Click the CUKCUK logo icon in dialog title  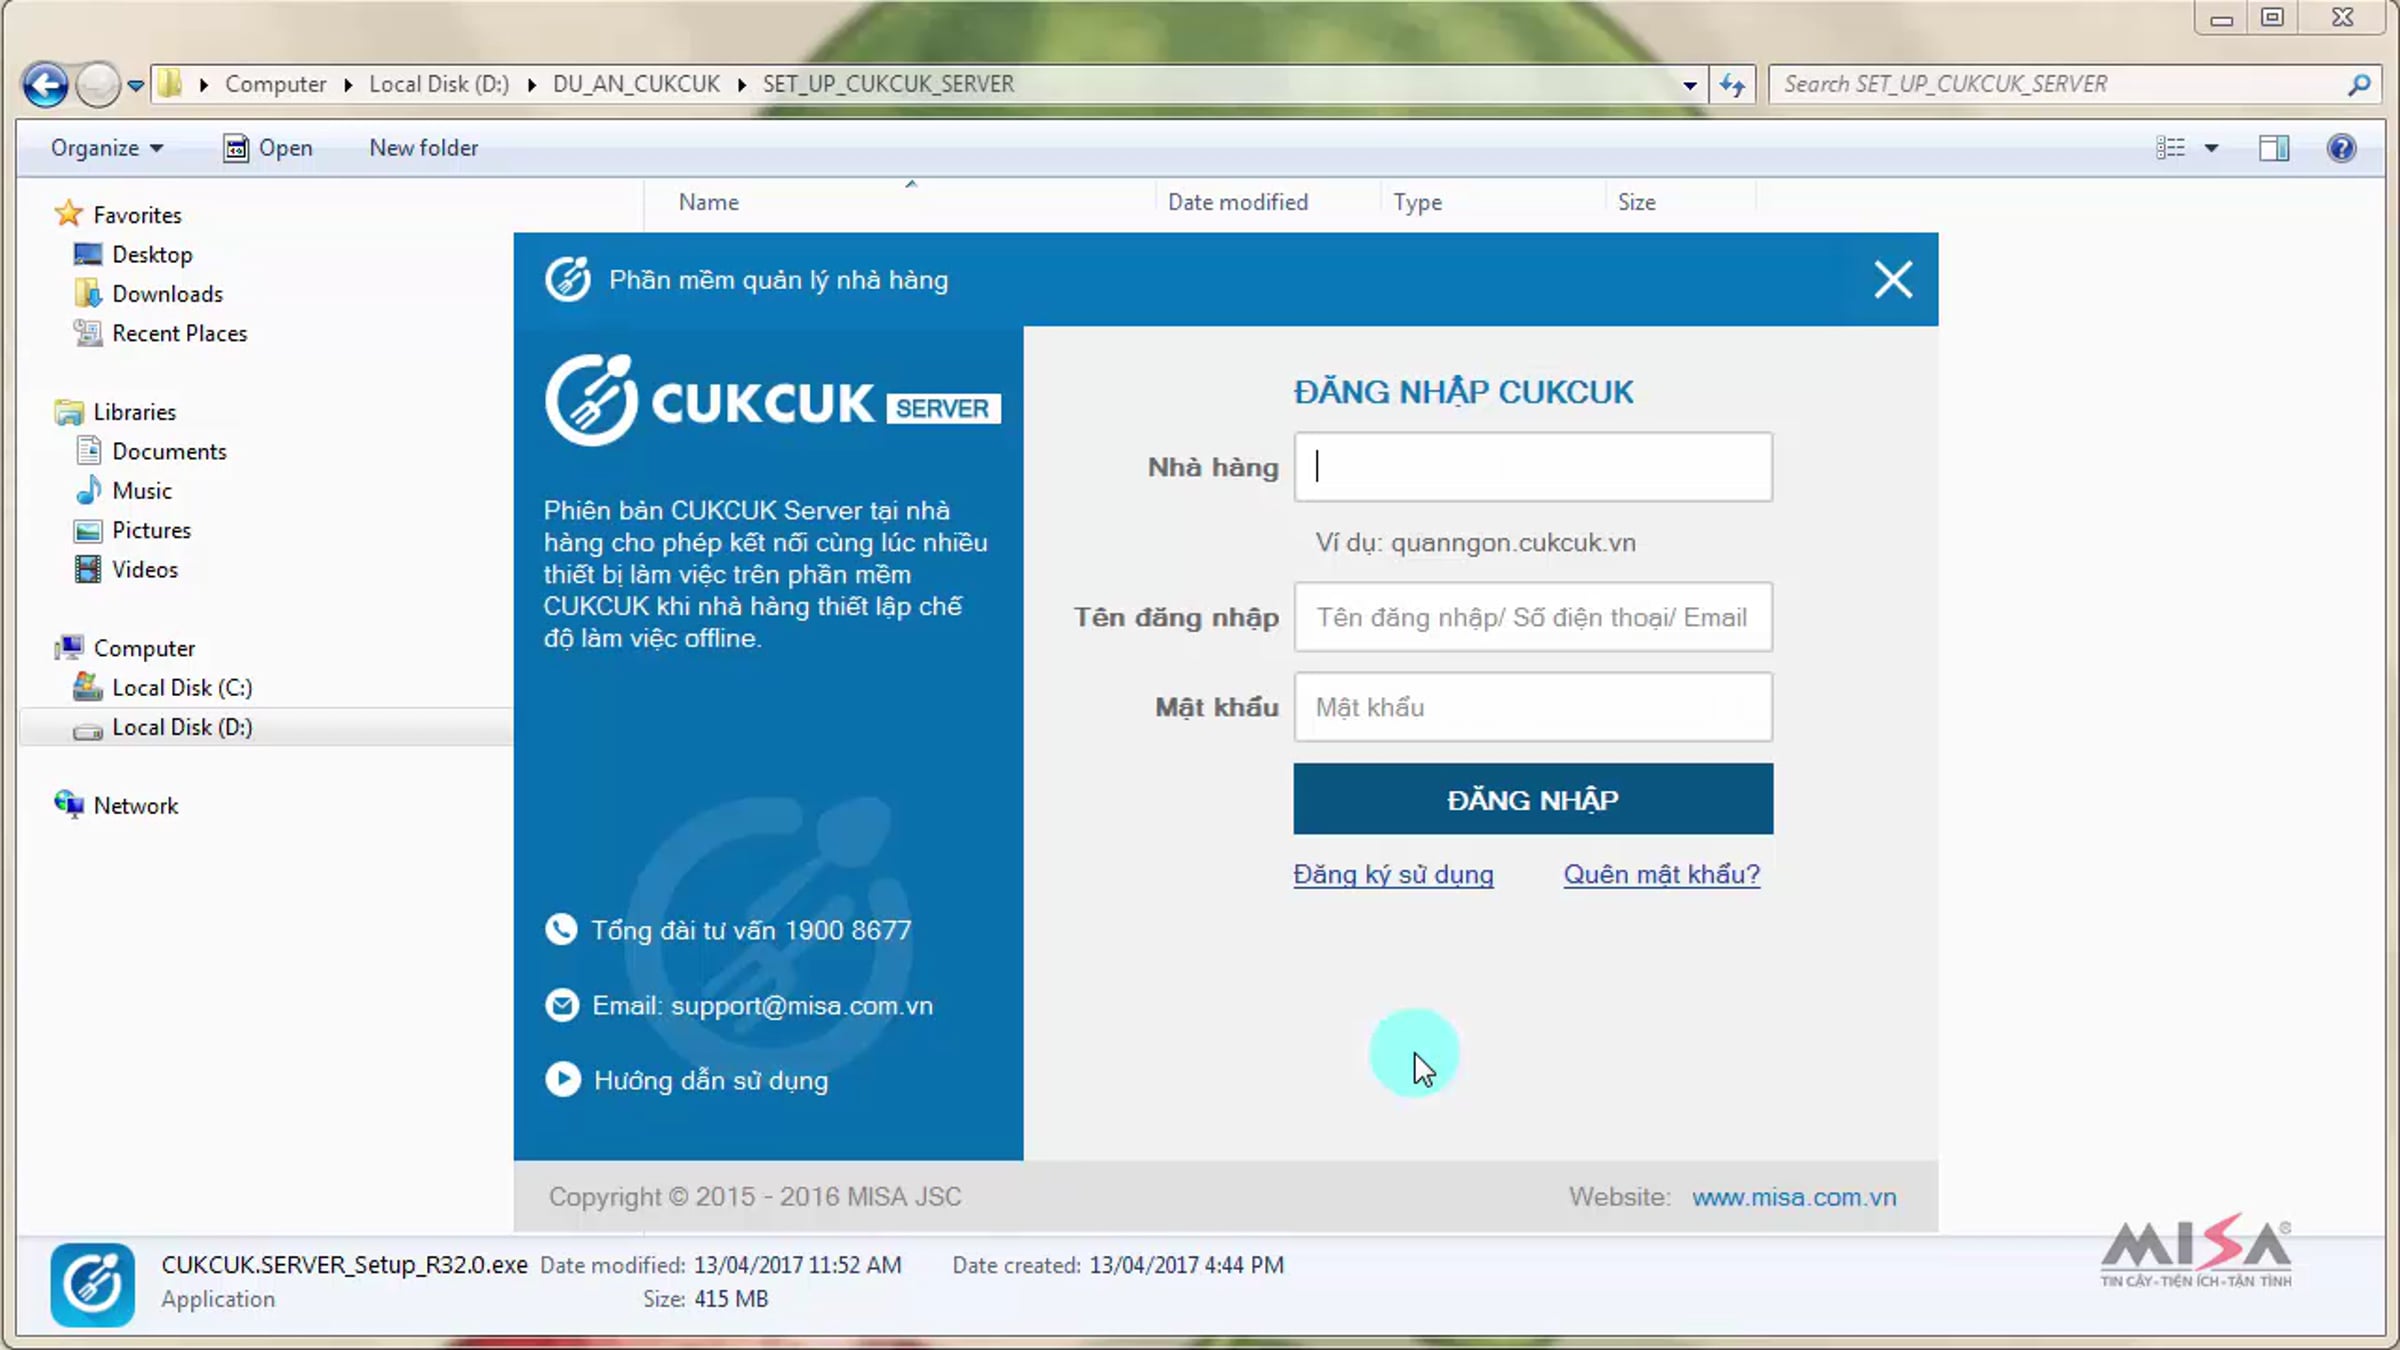568,279
